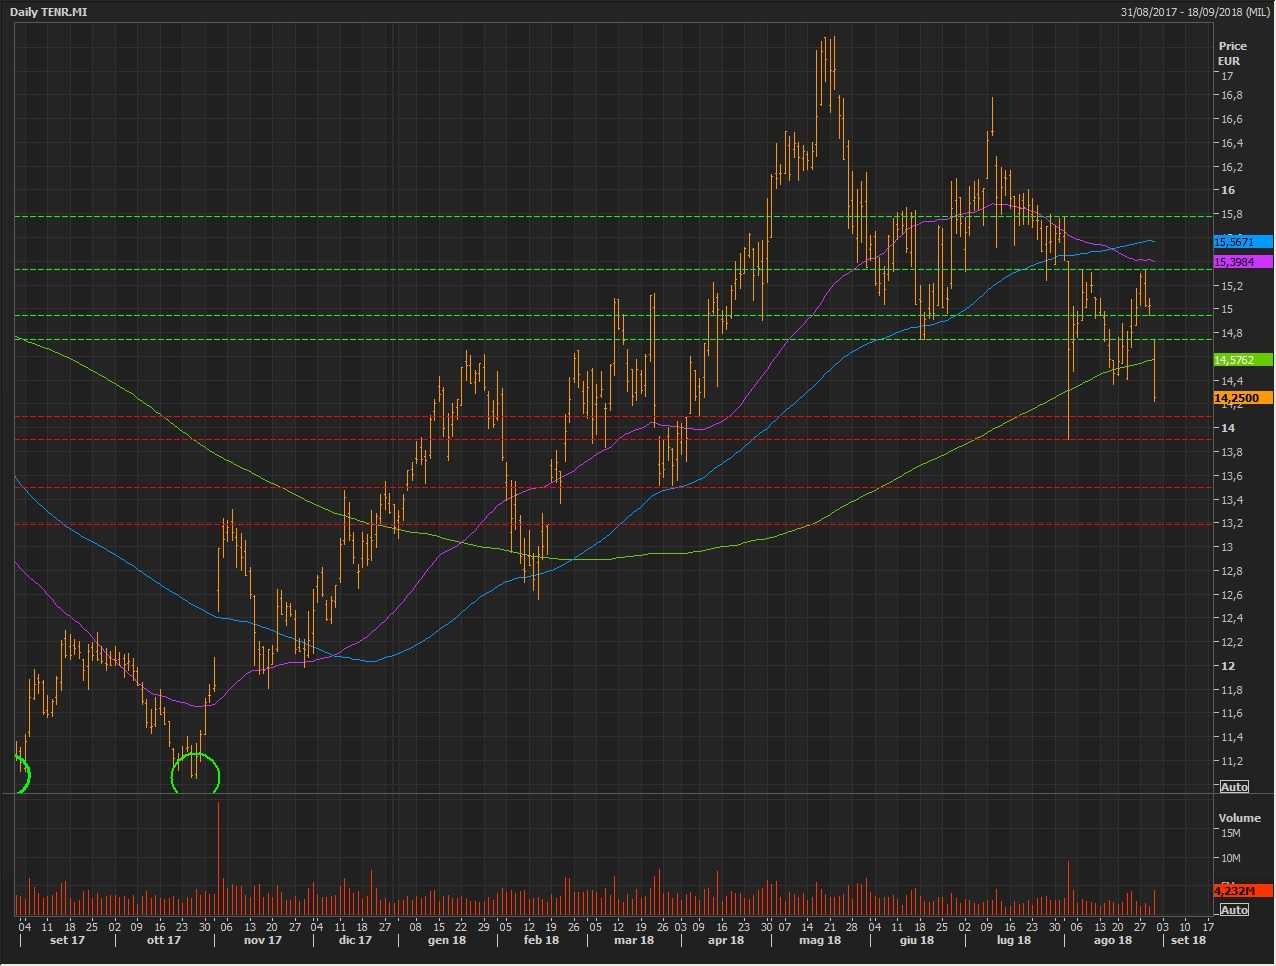Click the 'set 18' month label on the time axis
Viewport: 1276px width, 966px height.
coord(1188,940)
